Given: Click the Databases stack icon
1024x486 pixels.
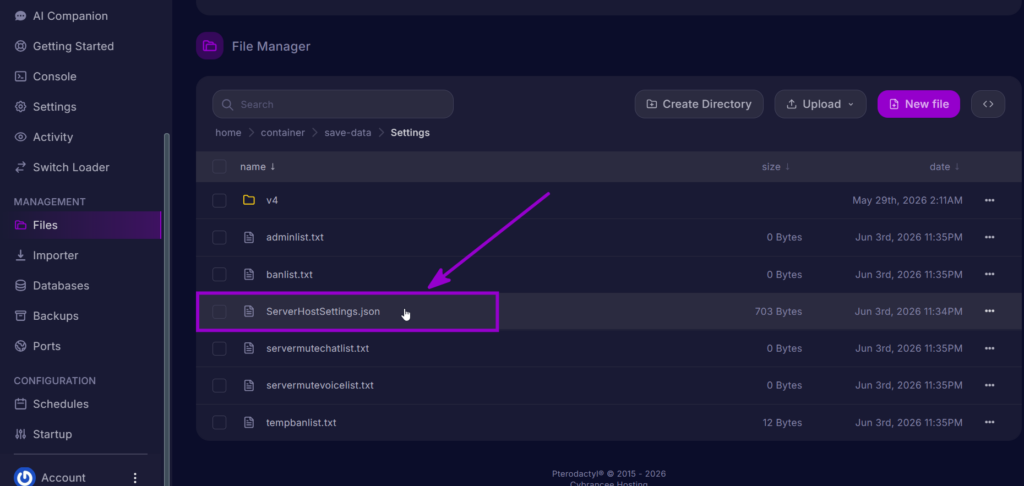Looking at the screenshot, I should point(21,285).
